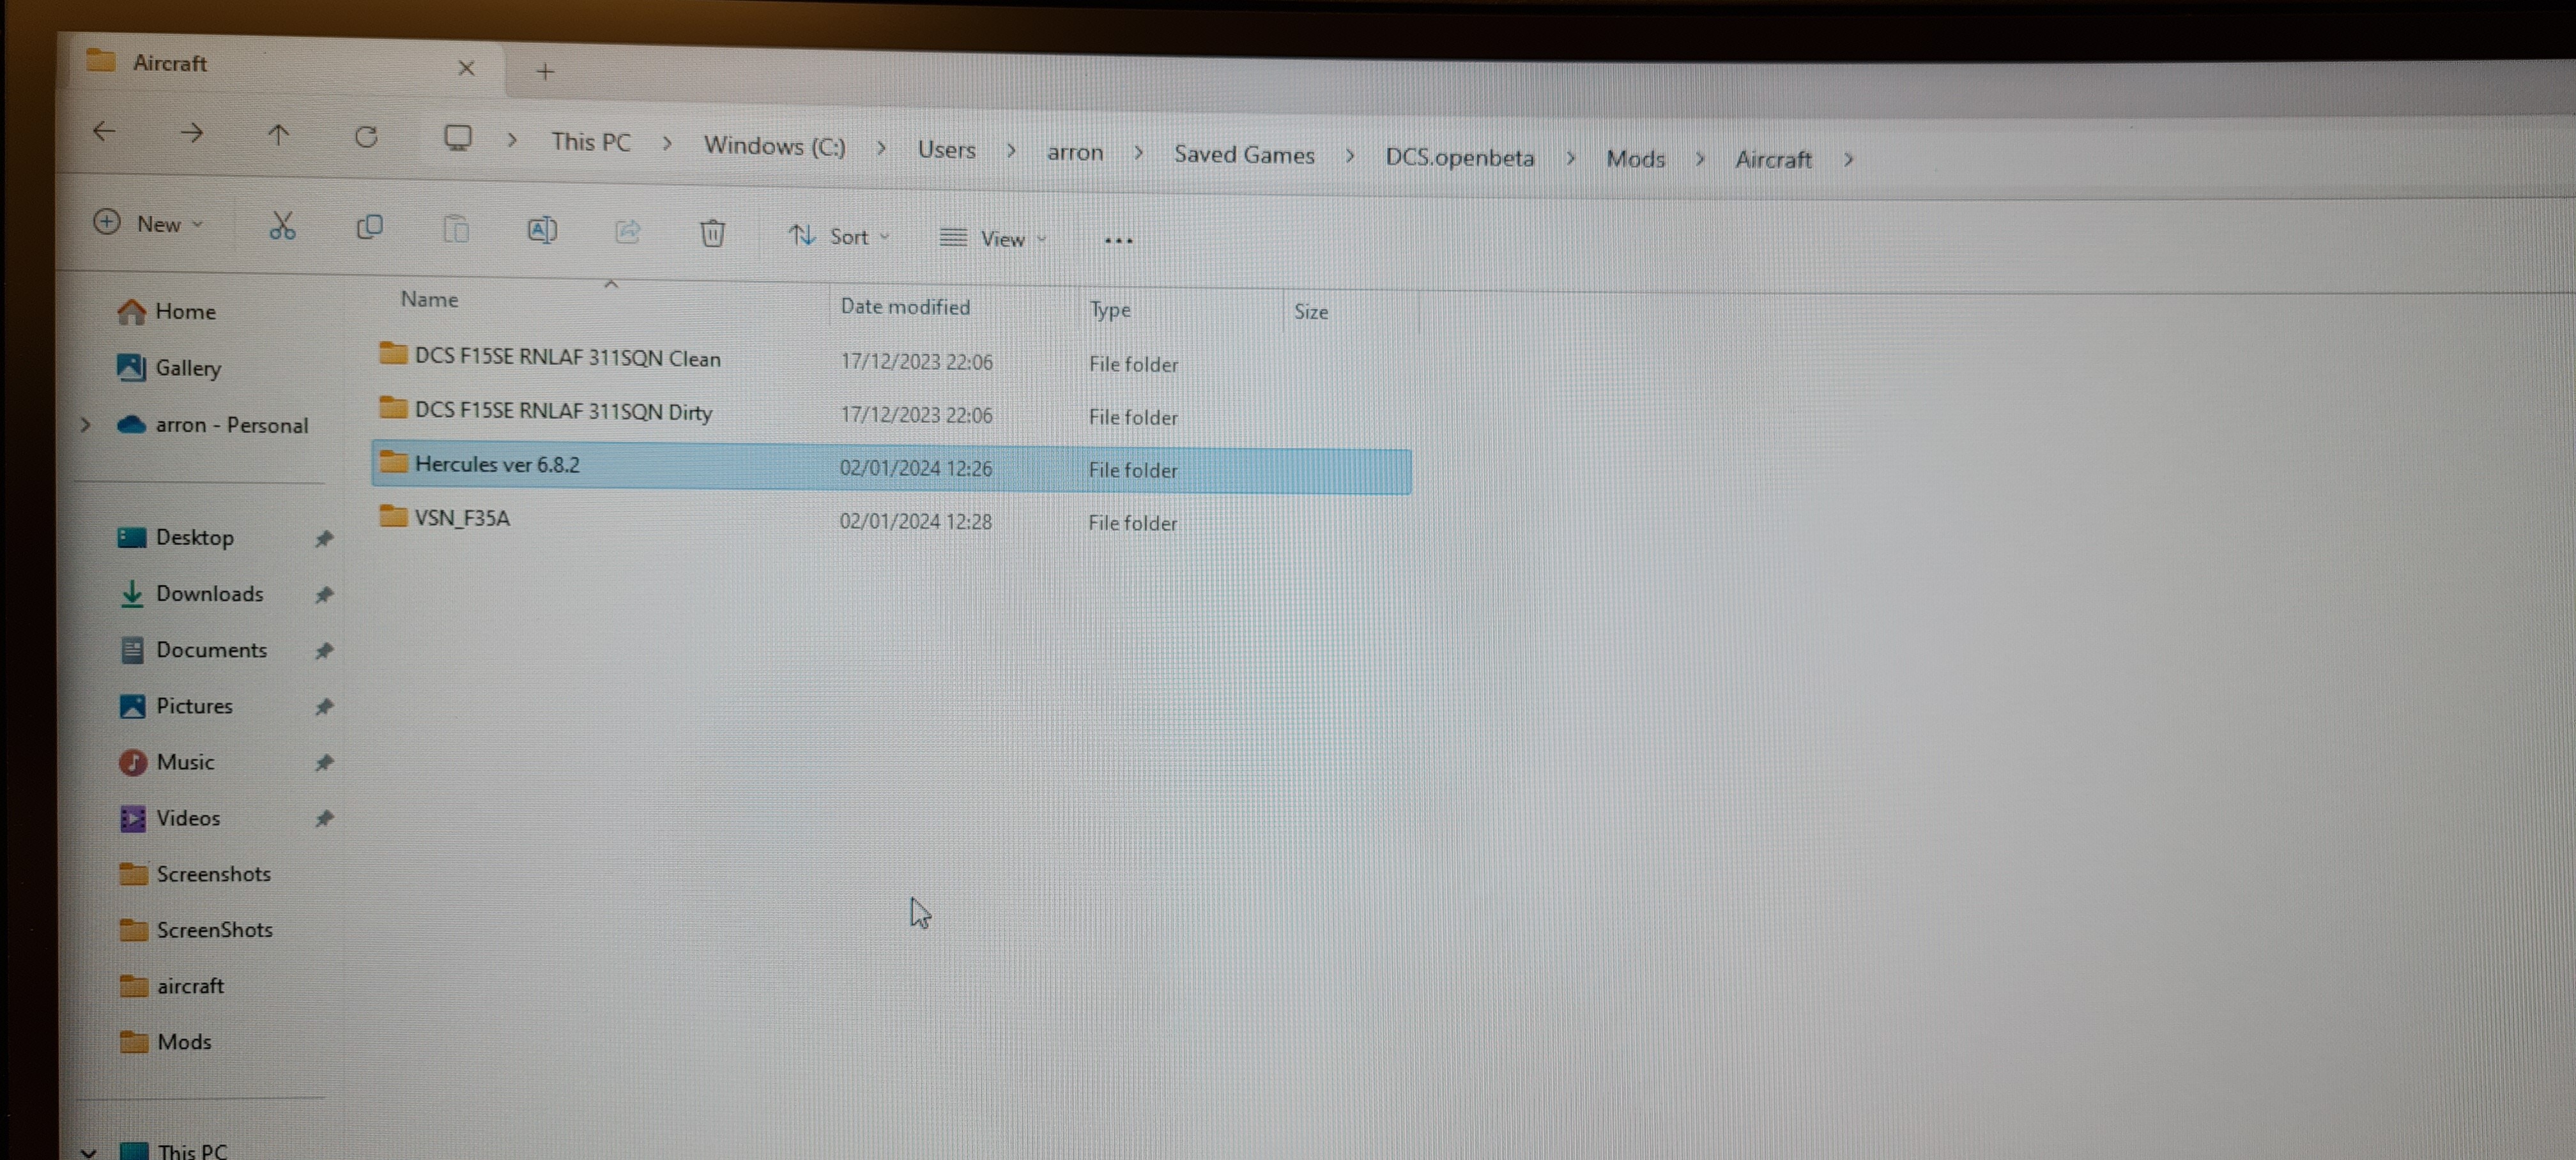Click Aircraft breadcrumb segment
The height and width of the screenshot is (1160, 2576).
pyautogui.click(x=1773, y=160)
